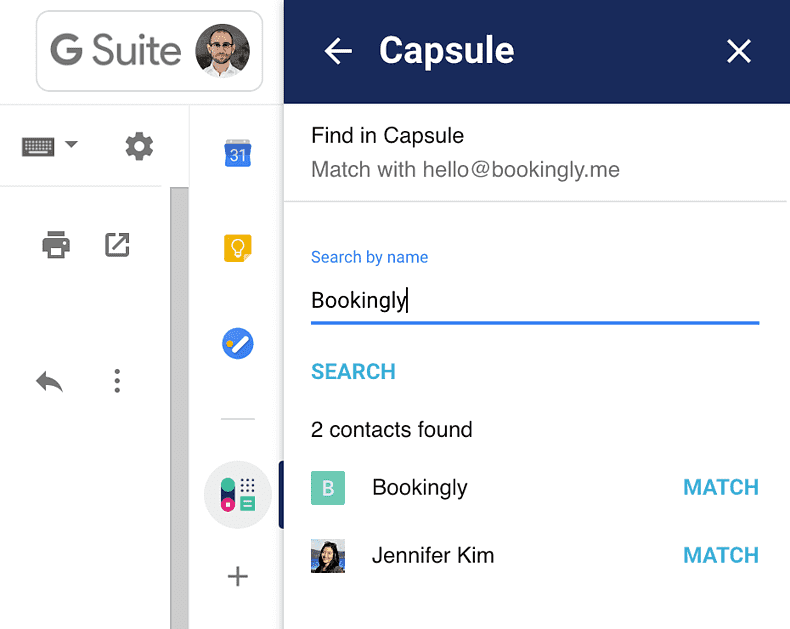790x629 pixels.
Task: Open Google Tasks checkmark icon
Action: (x=238, y=344)
